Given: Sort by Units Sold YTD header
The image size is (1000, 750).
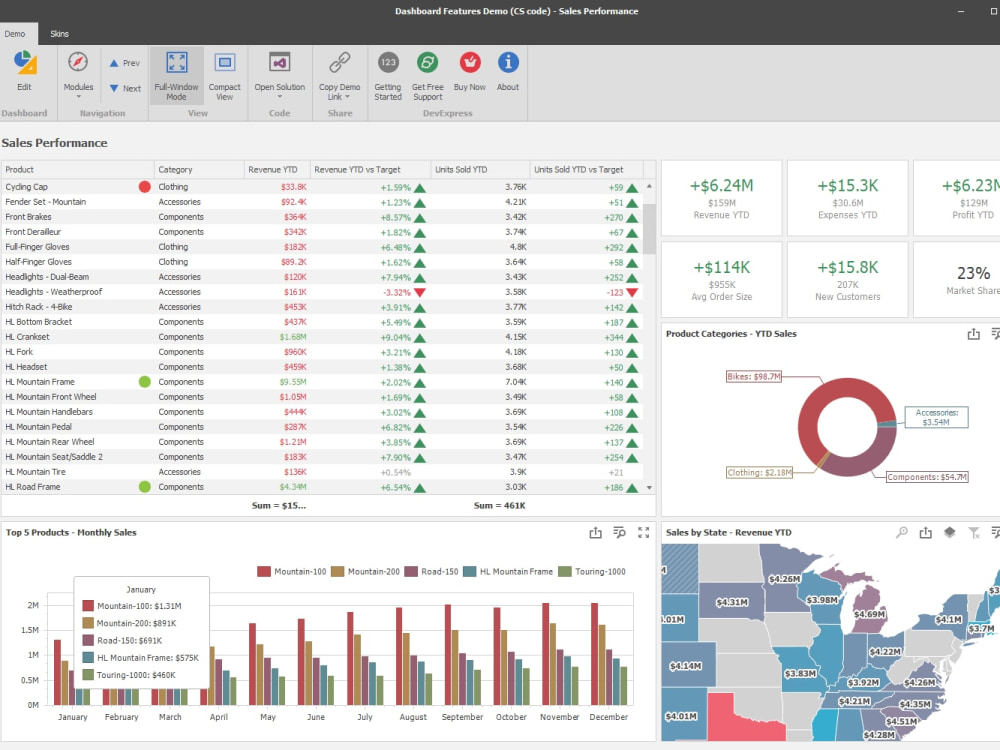Looking at the screenshot, I should pyautogui.click(x=480, y=170).
